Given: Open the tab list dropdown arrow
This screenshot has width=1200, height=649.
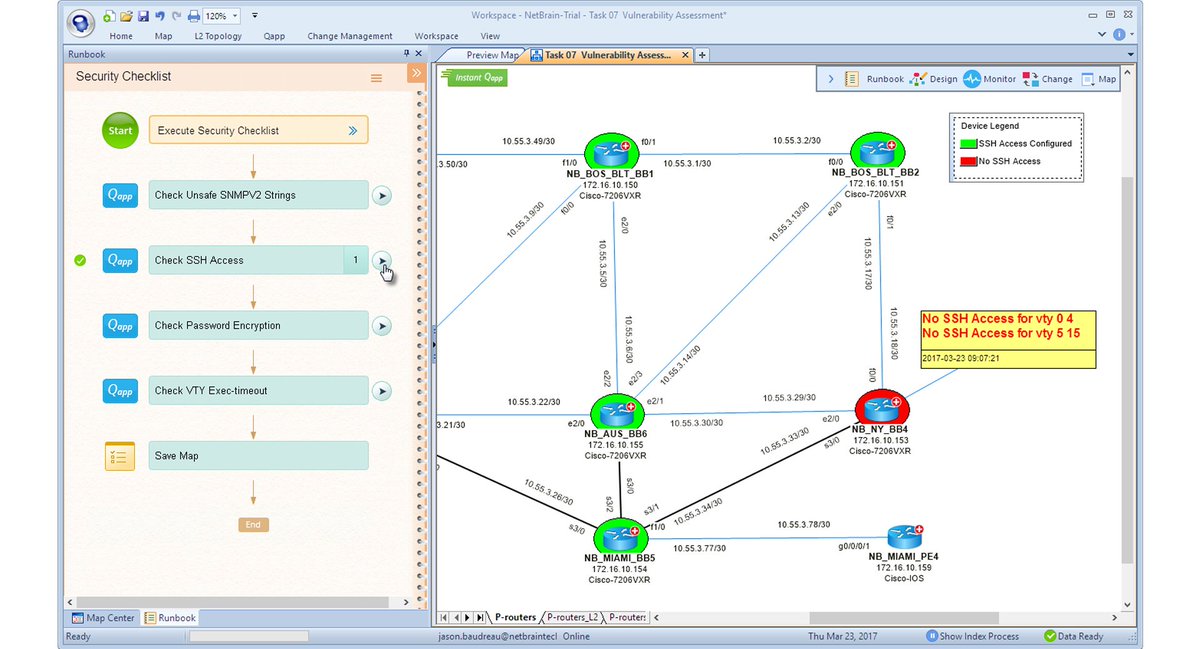Looking at the screenshot, I should click(1131, 55).
